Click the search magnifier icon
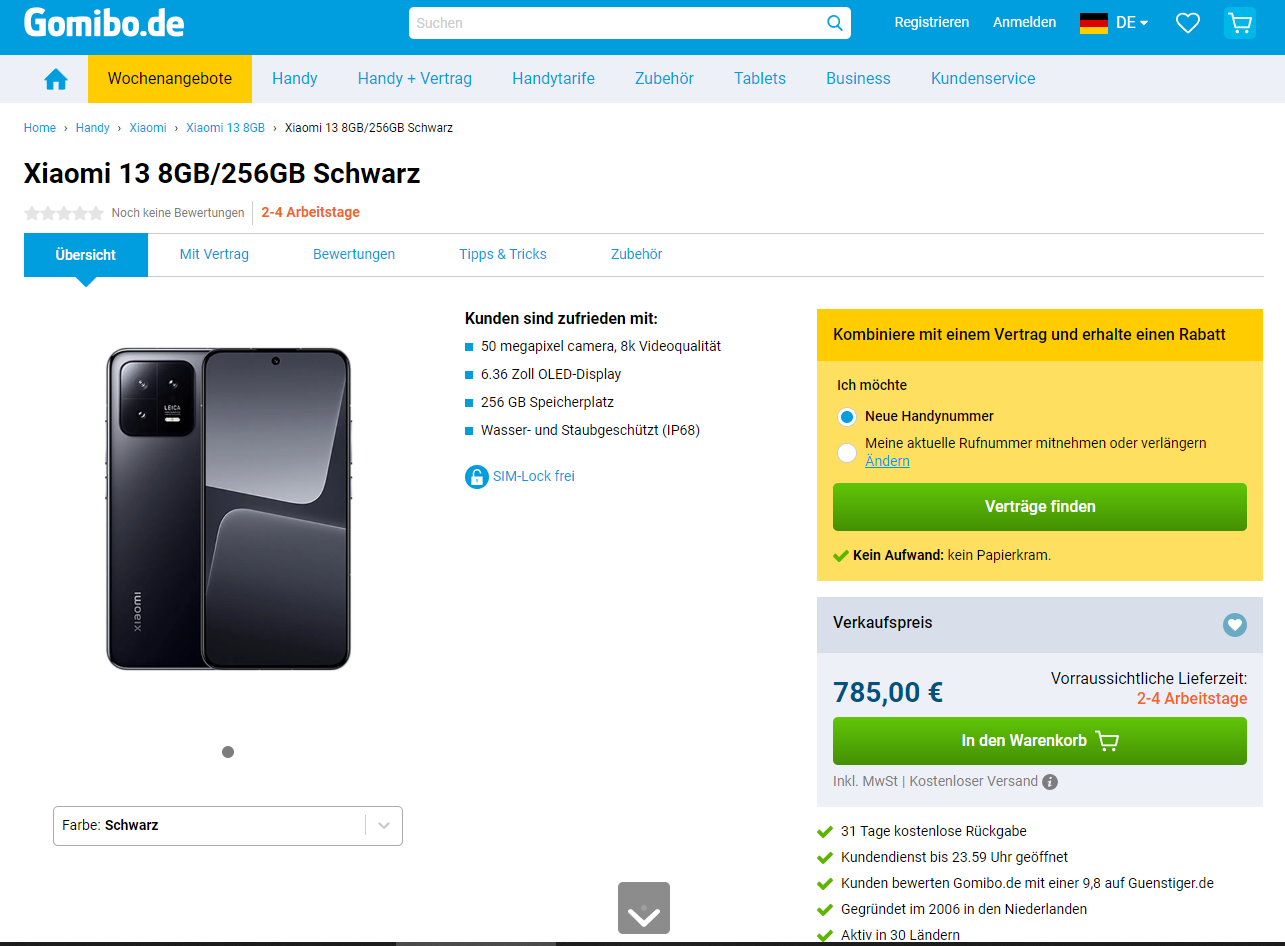The width and height of the screenshot is (1285, 946). click(834, 23)
